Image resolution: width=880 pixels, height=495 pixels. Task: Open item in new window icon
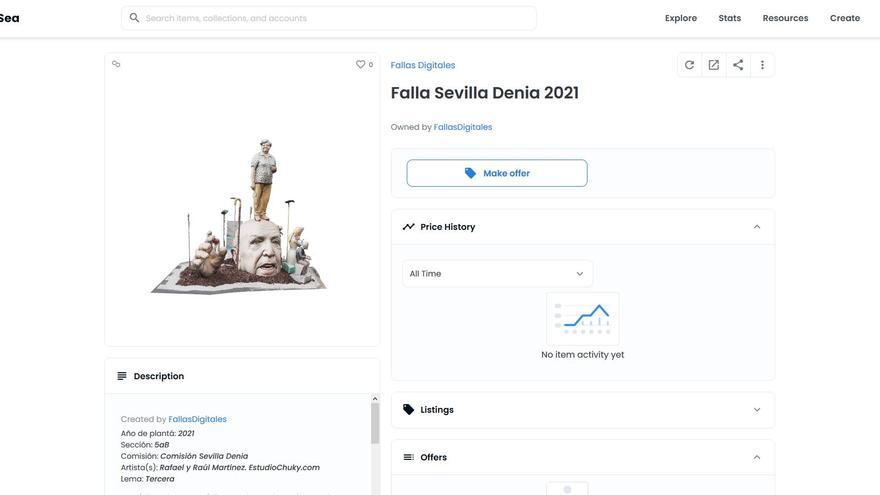(x=714, y=65)
